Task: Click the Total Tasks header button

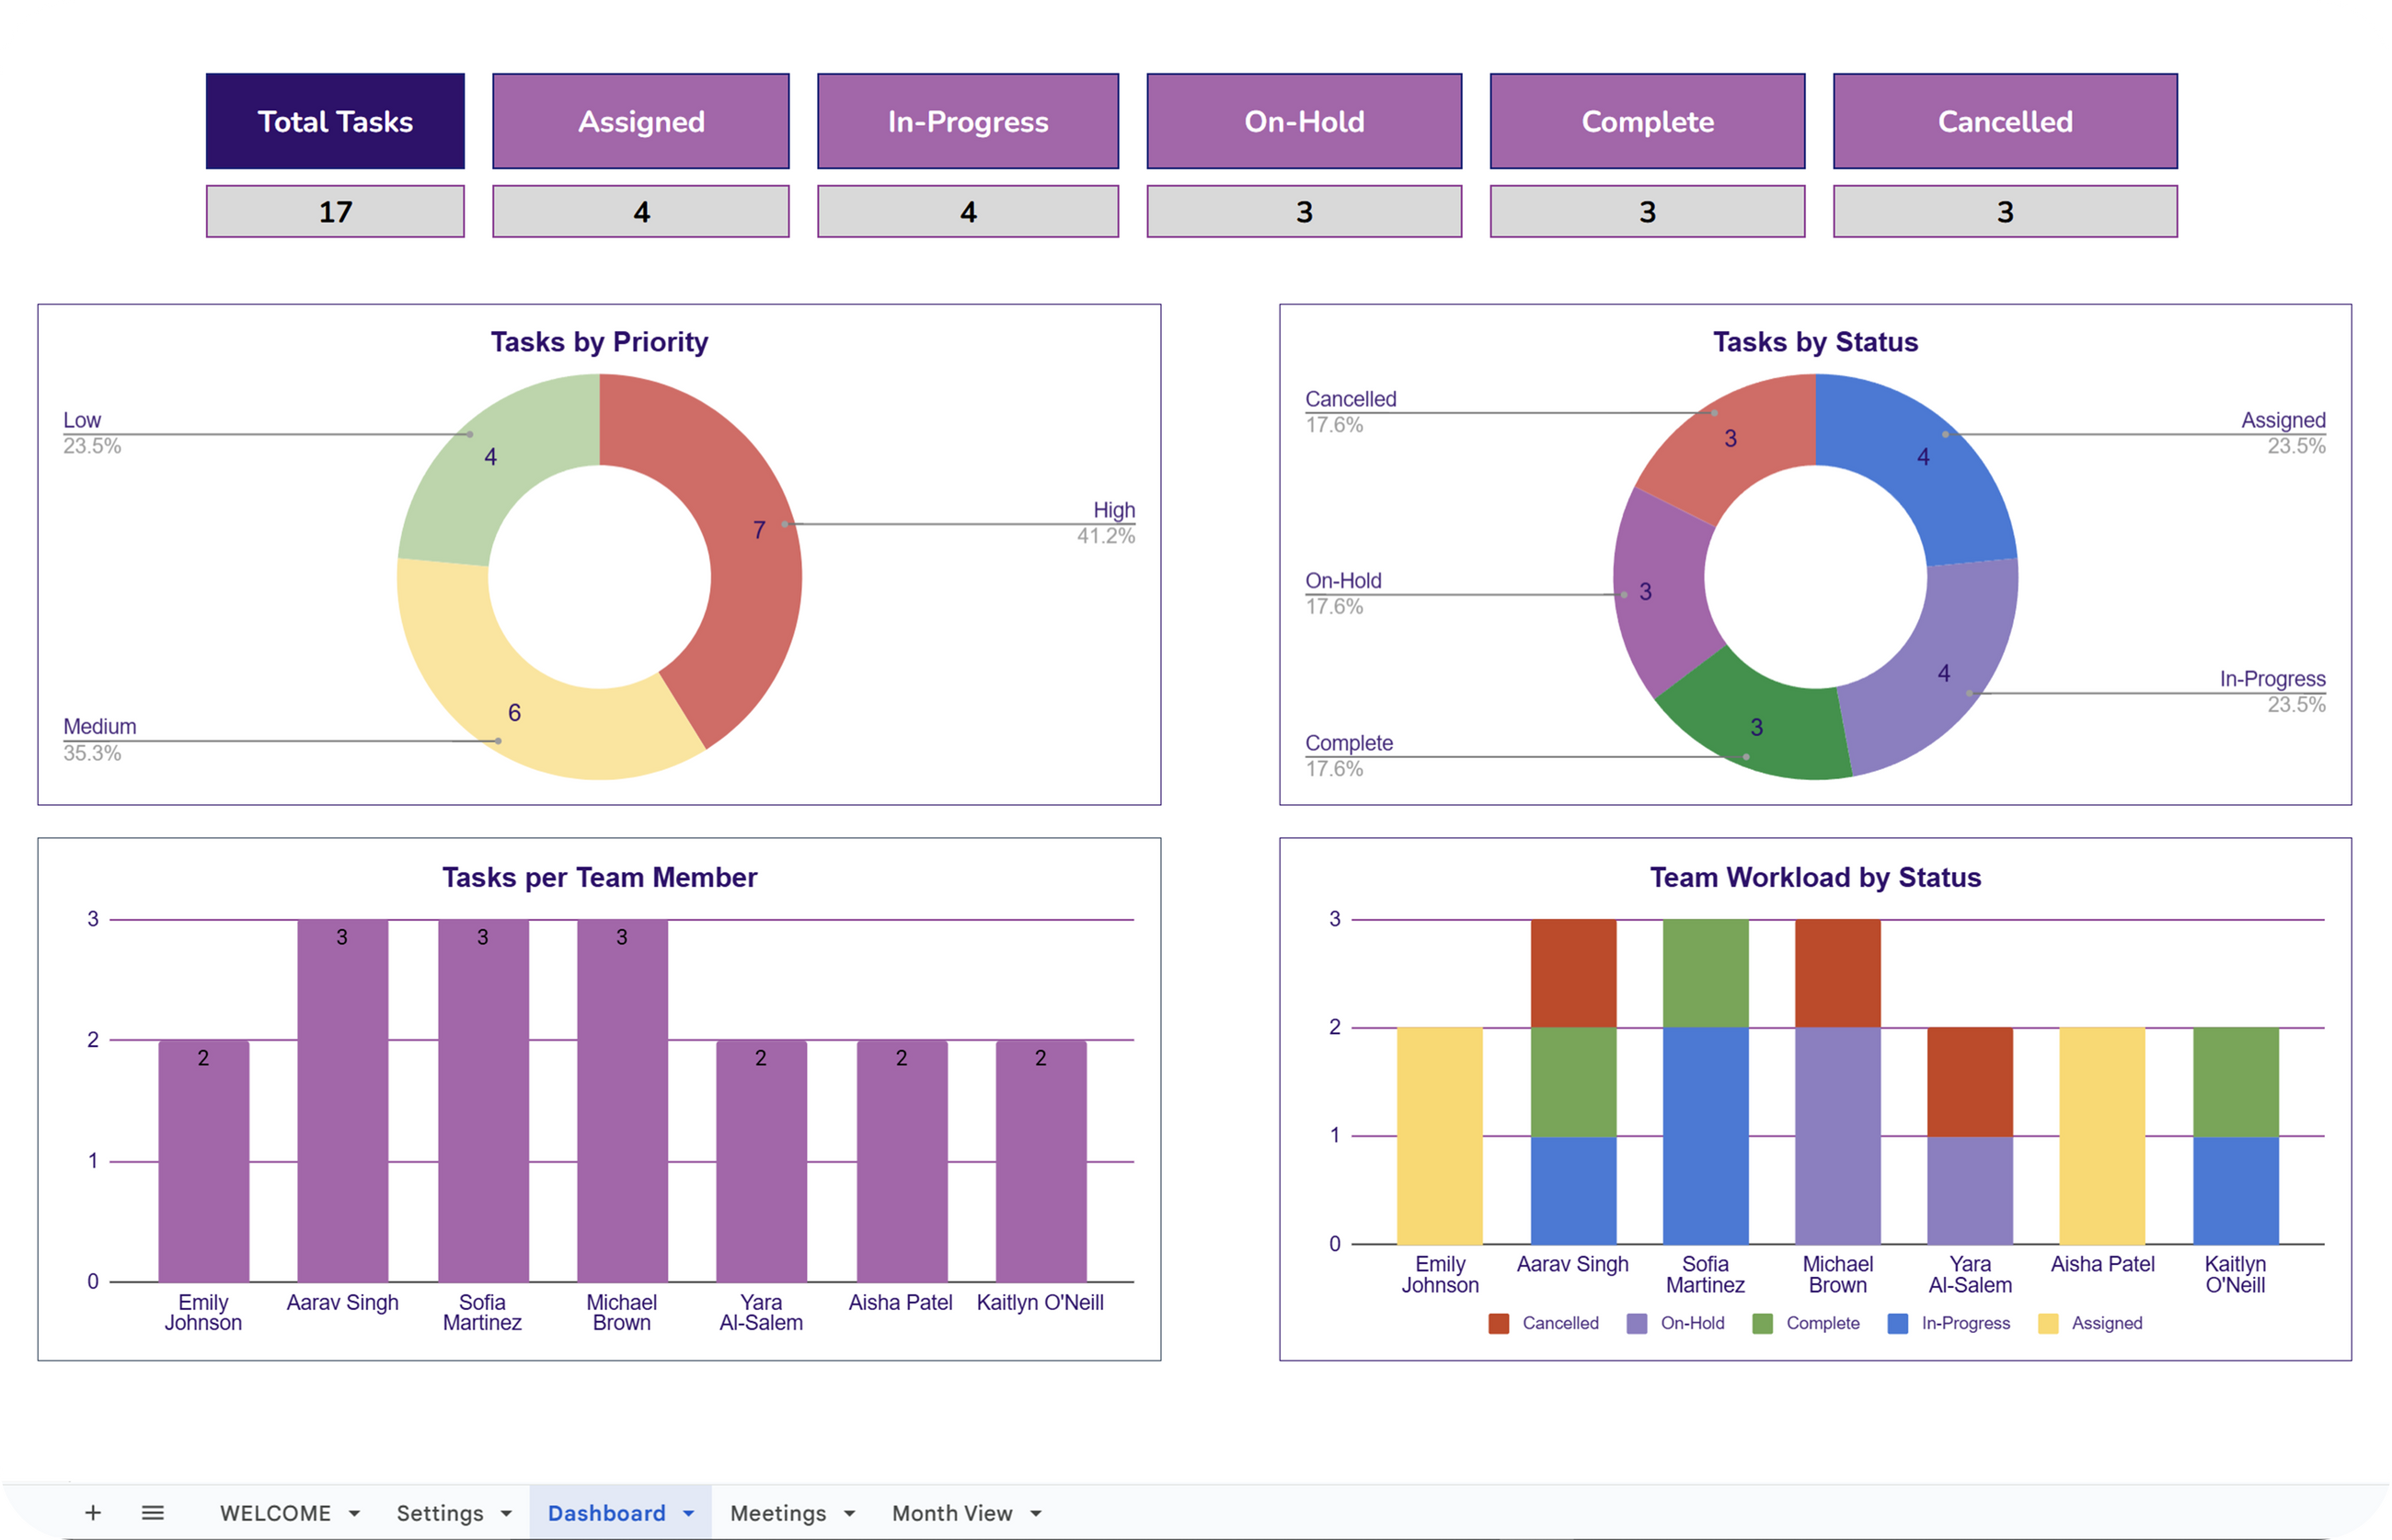Action: click(x=335, y=121)
